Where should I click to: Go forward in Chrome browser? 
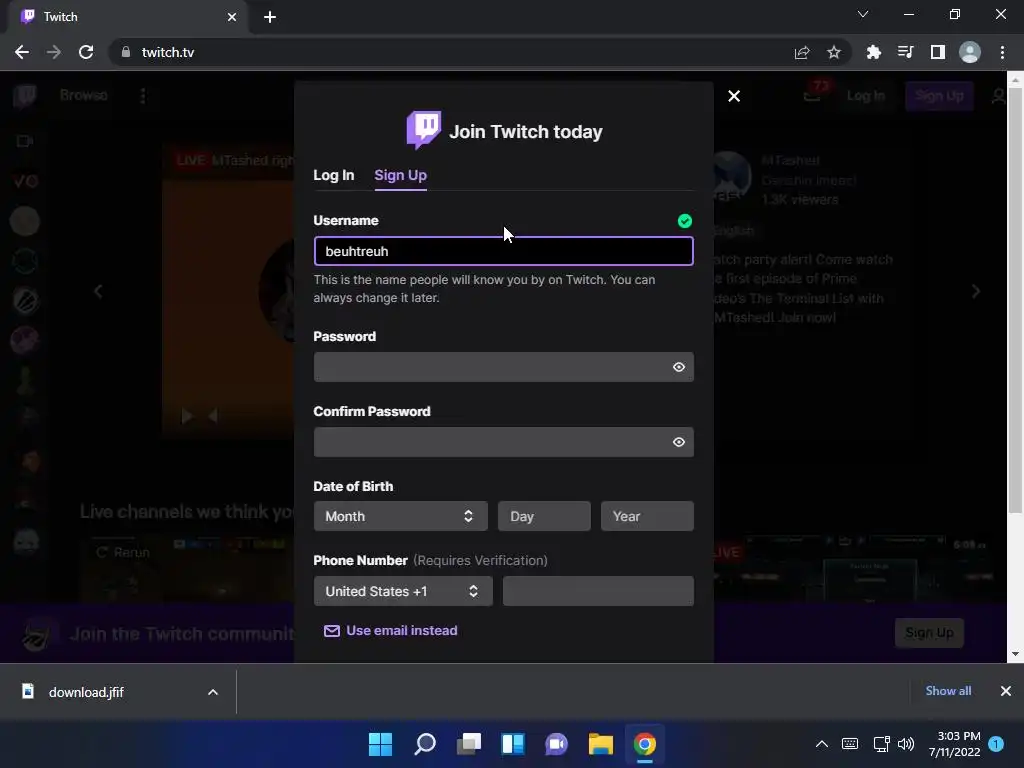pyautogui.click(x=54, y=52)
